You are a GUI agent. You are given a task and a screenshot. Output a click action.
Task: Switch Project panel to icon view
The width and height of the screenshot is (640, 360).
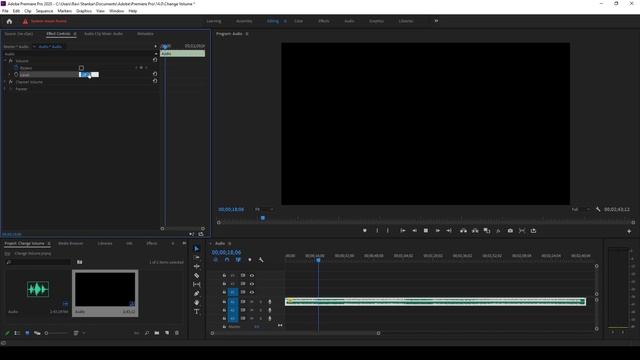tap(27, 333)
